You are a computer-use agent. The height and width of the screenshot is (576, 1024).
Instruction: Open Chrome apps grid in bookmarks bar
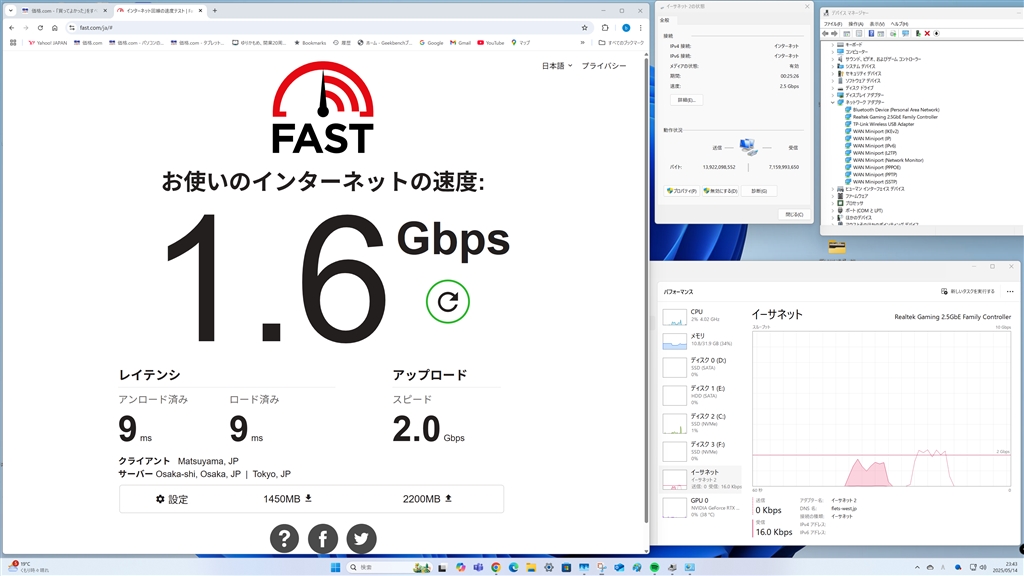coord(13,42)
